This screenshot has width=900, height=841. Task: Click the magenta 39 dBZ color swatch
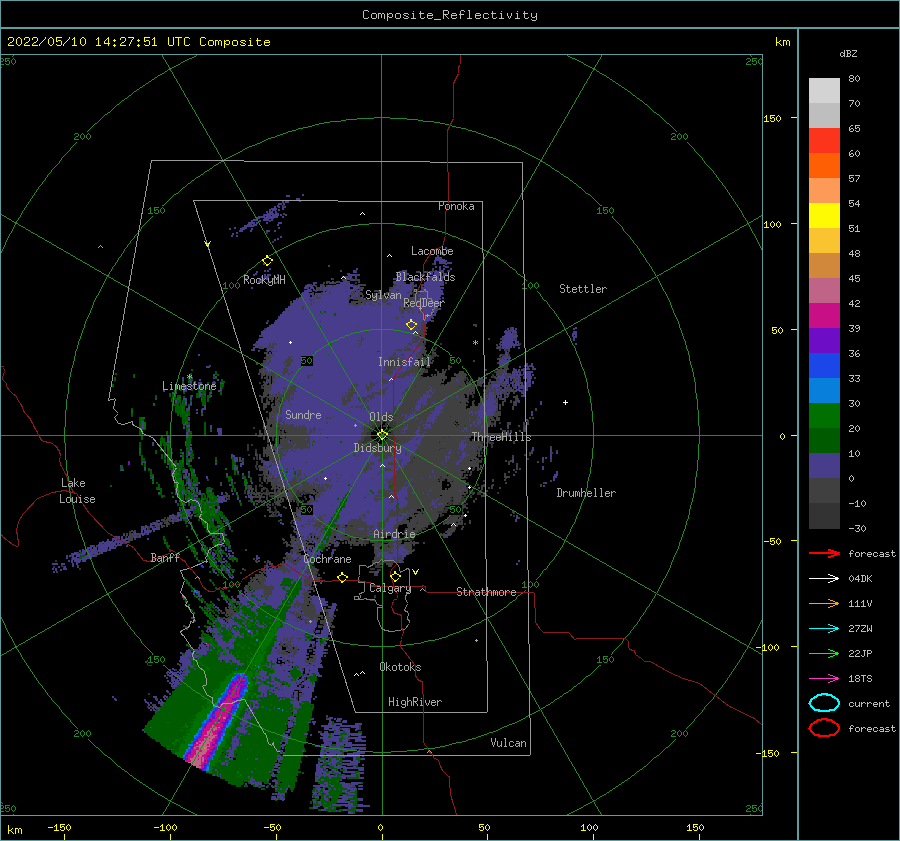824,315
